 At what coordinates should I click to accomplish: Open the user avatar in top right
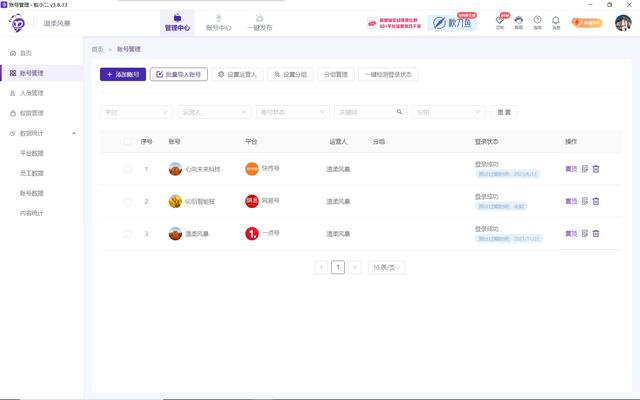[622, 22]
